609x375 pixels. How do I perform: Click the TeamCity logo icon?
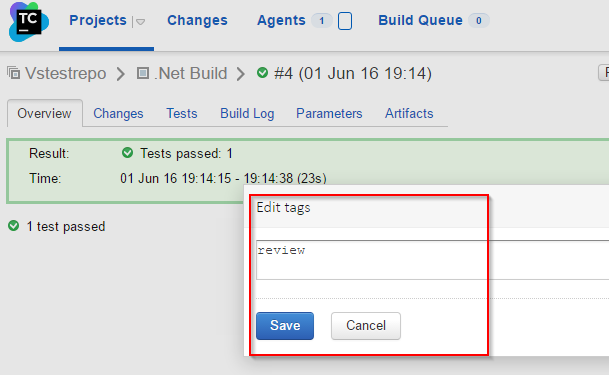(29, 22)
